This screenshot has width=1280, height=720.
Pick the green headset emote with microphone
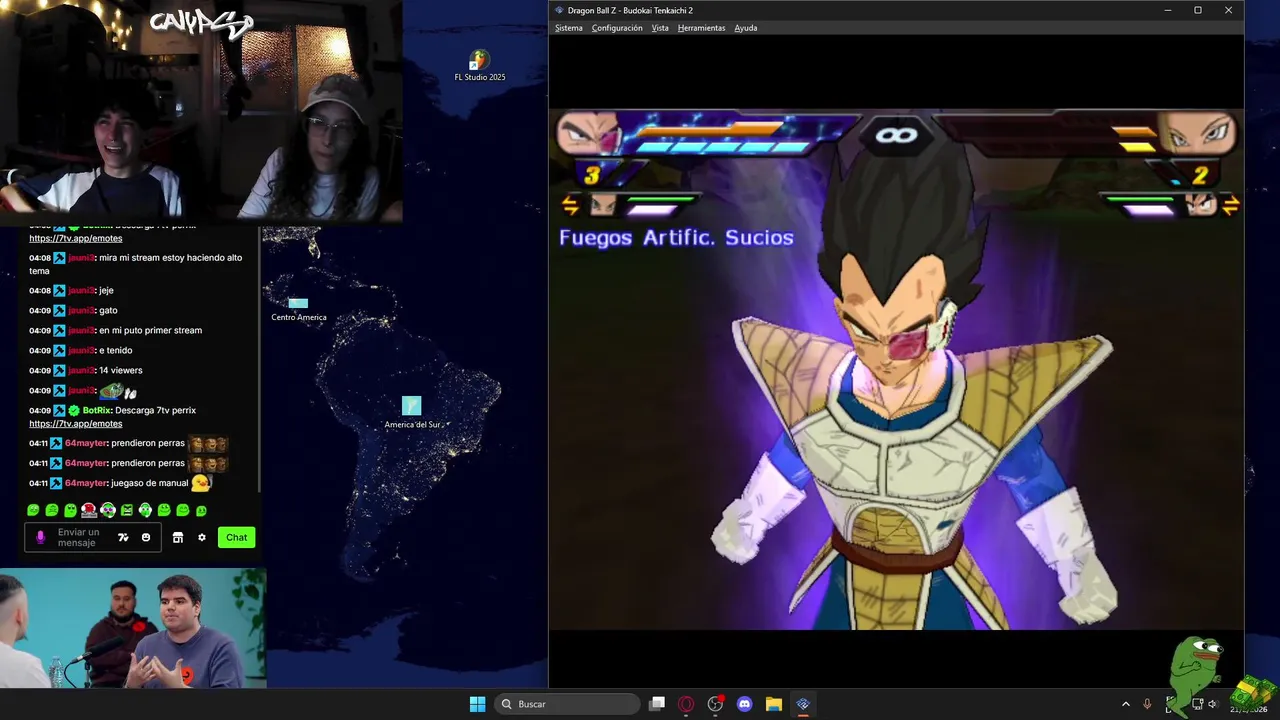coord(145,510)
